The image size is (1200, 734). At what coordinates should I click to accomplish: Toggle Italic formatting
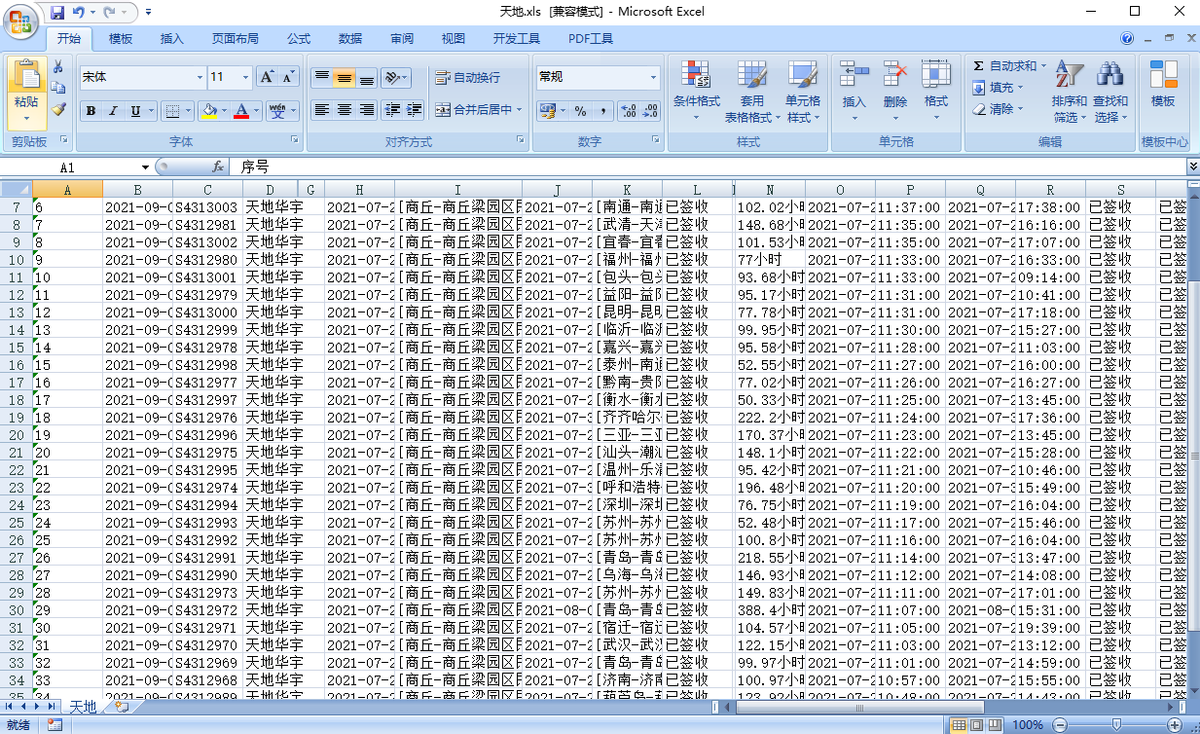[x=113, y=111]
